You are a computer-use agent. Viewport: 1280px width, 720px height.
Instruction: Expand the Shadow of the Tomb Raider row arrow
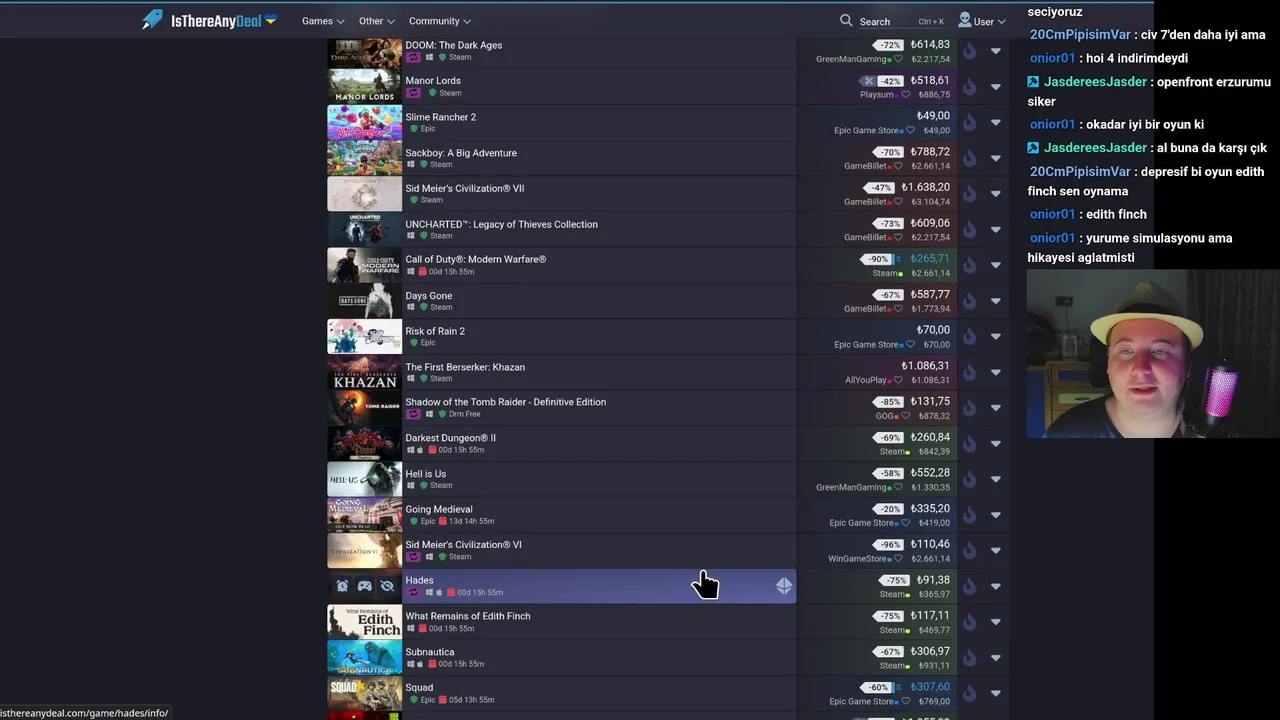pos(995,408)
